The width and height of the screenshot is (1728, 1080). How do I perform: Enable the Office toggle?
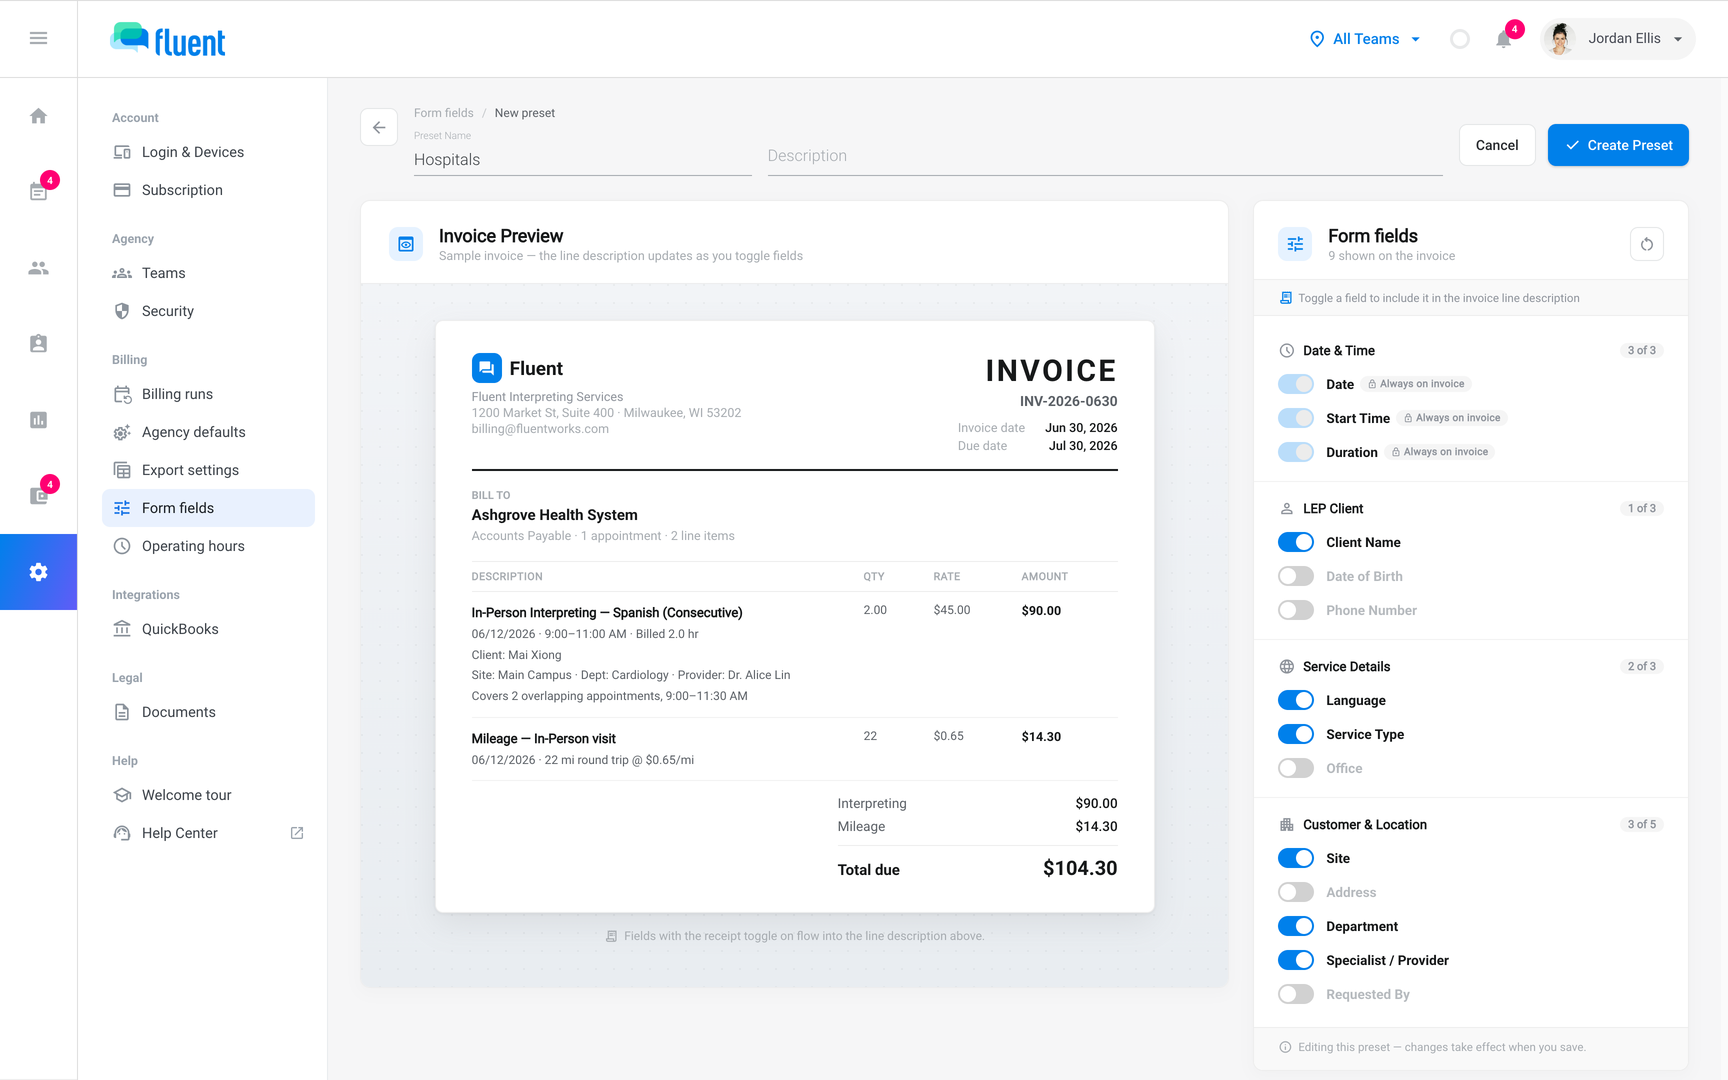1296,768
